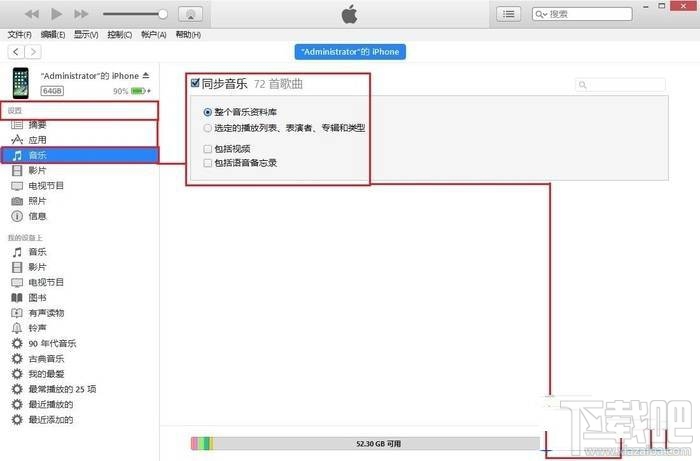Maximize the iTunes window
Screen dimensions: 700x461
(x=662, y=6)
